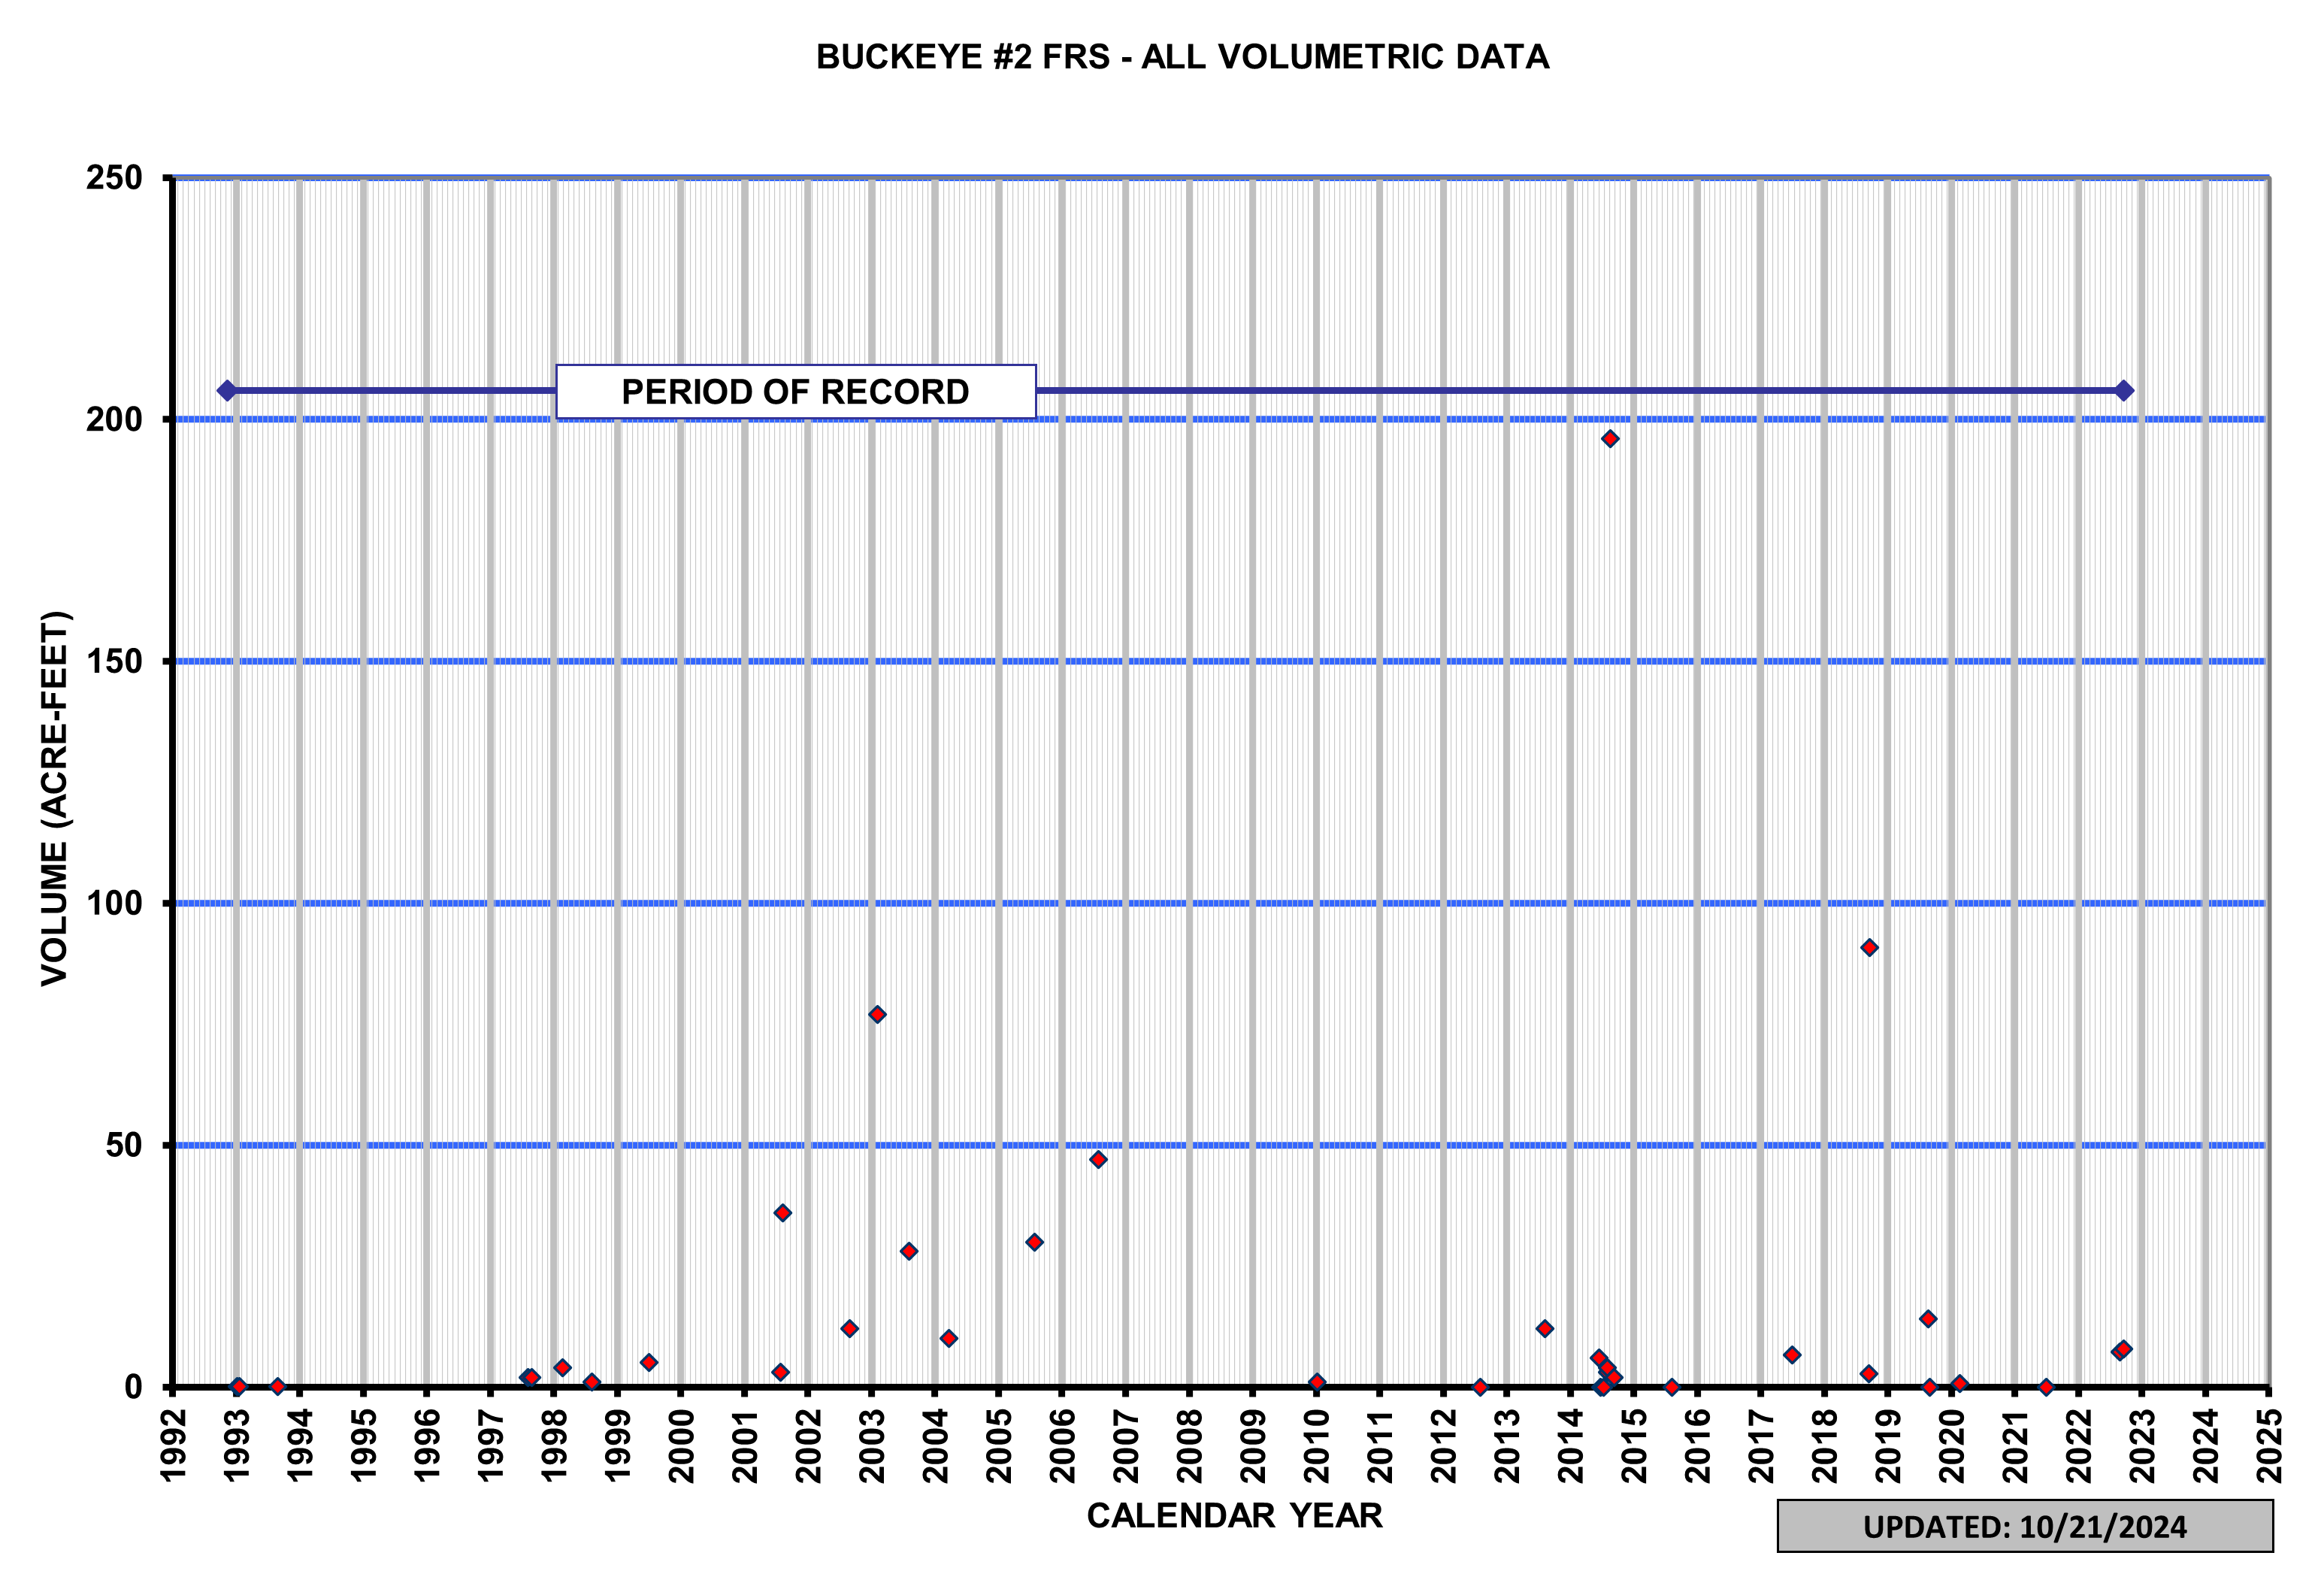Click the 2008 x-axis year label
The width and height of the screenshot is (2324, 1577).
click(1189, 1446)
